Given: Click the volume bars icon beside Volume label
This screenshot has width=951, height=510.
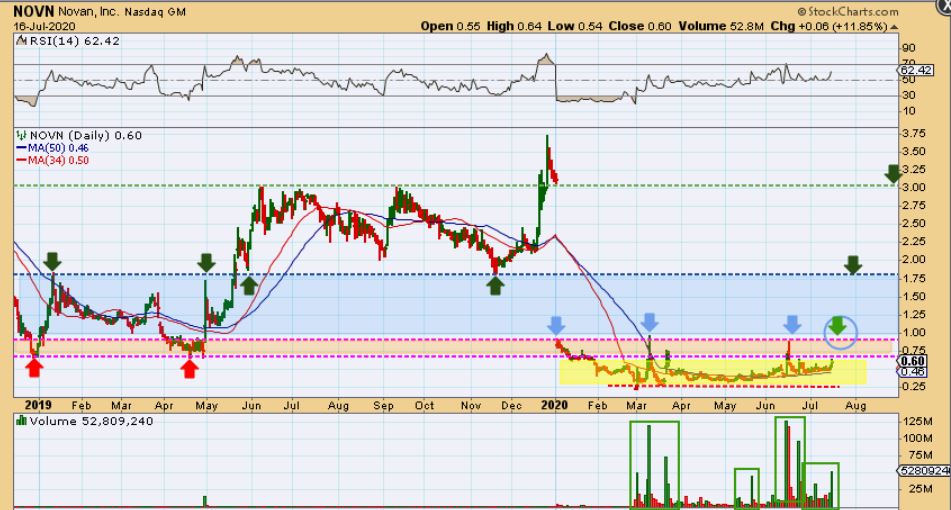Looking at the screenshot, I should [21, 421].
